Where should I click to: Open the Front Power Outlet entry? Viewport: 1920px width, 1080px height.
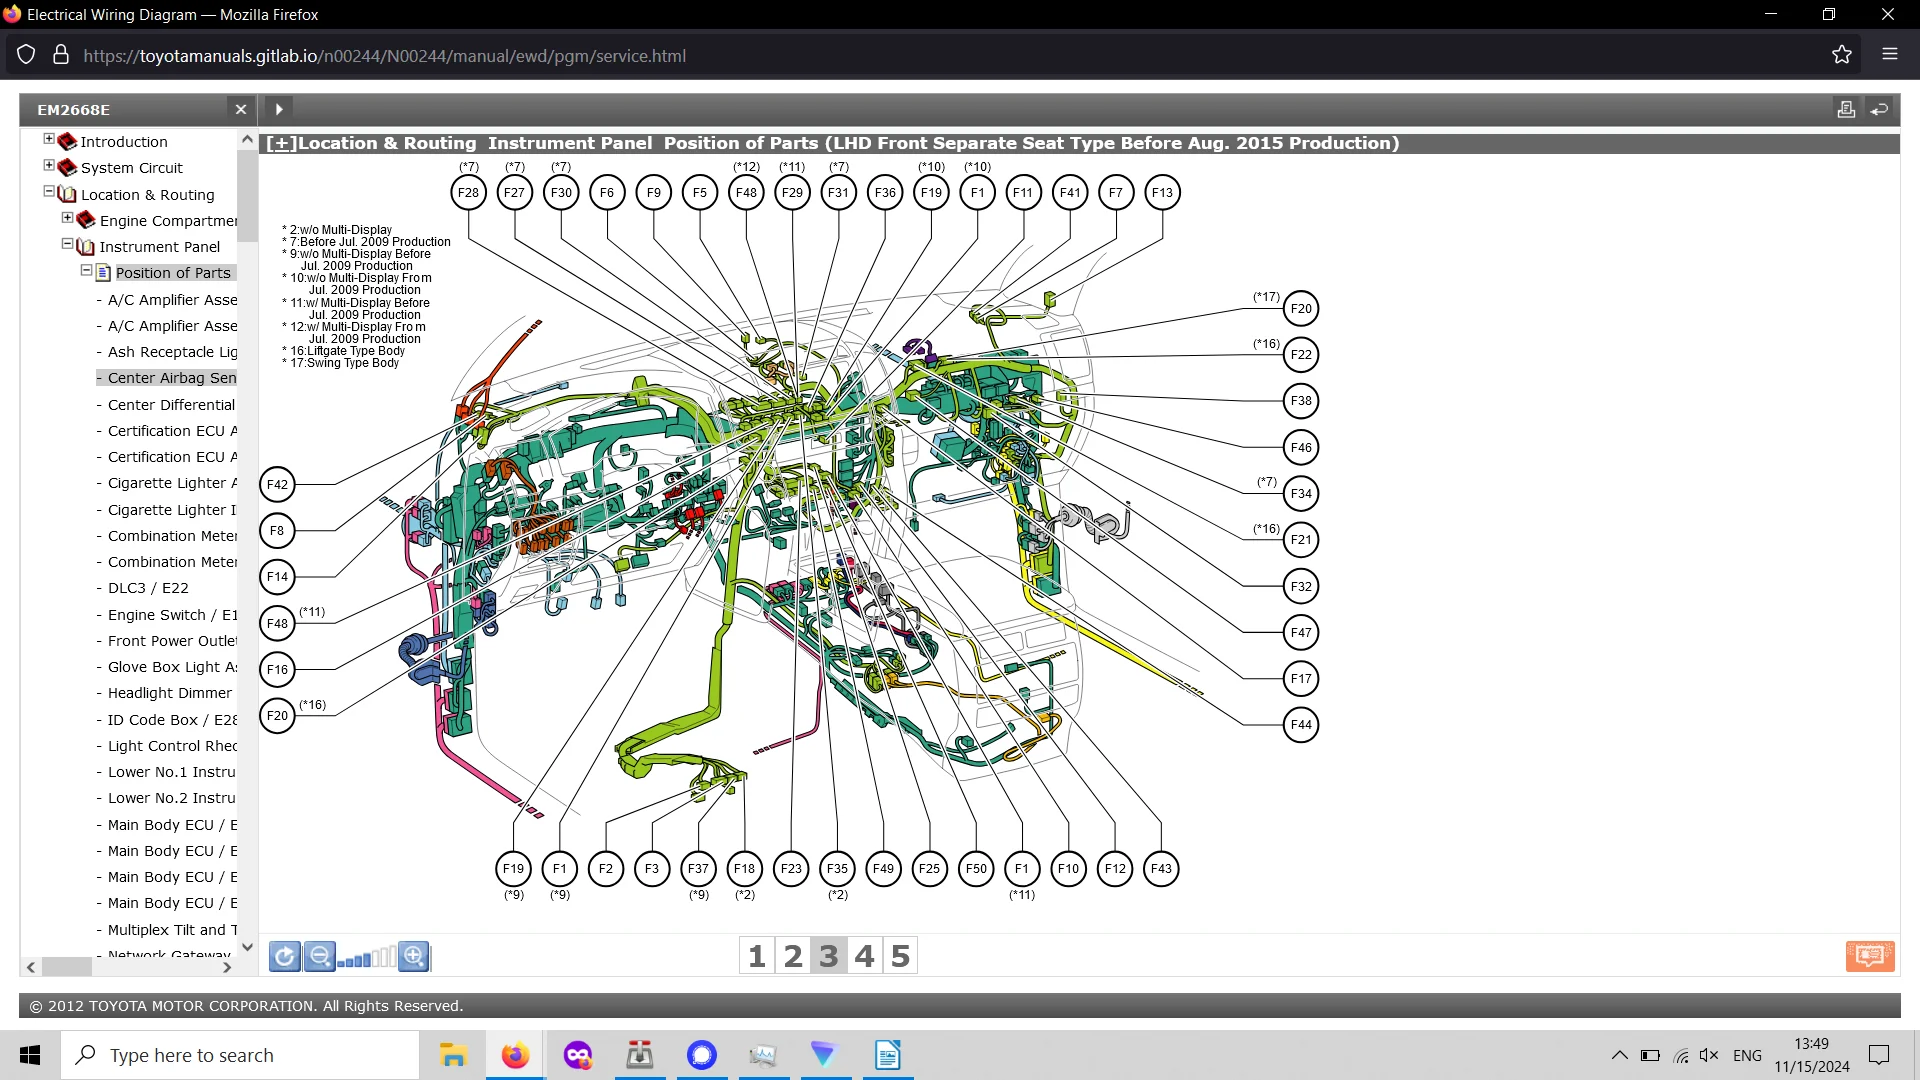[x=172, y=641]
